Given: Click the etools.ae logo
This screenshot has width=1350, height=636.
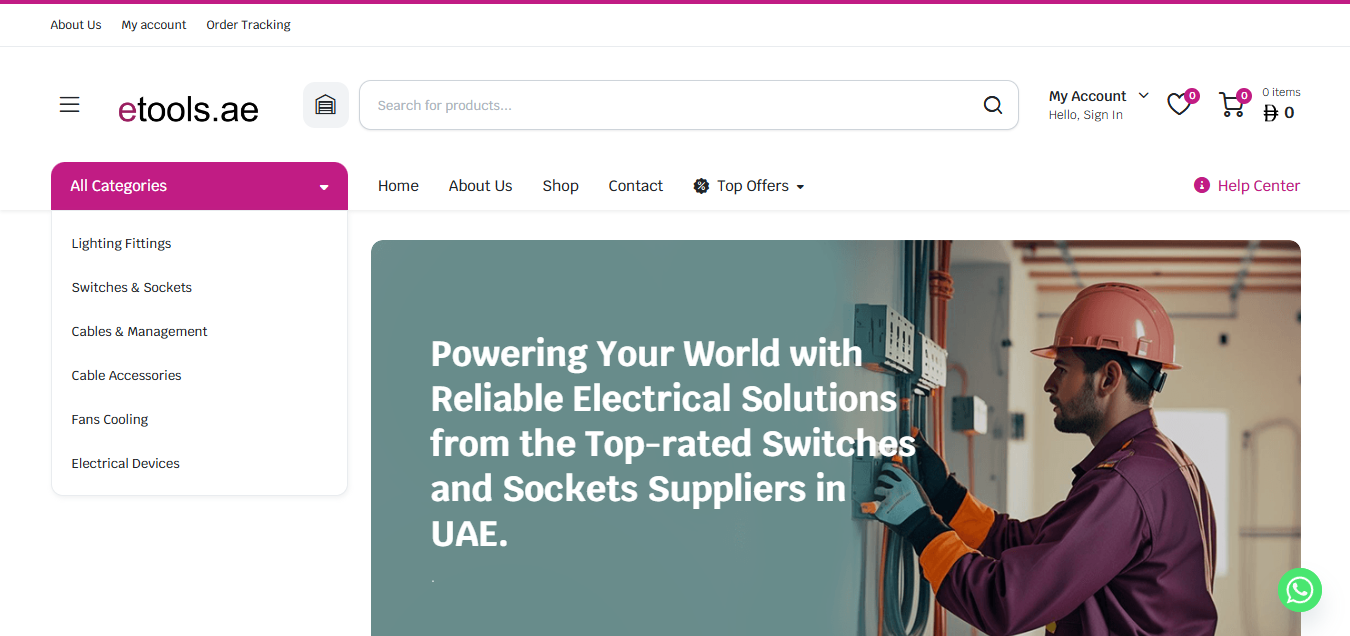Looking at the screenshot, I should [188, 109].
